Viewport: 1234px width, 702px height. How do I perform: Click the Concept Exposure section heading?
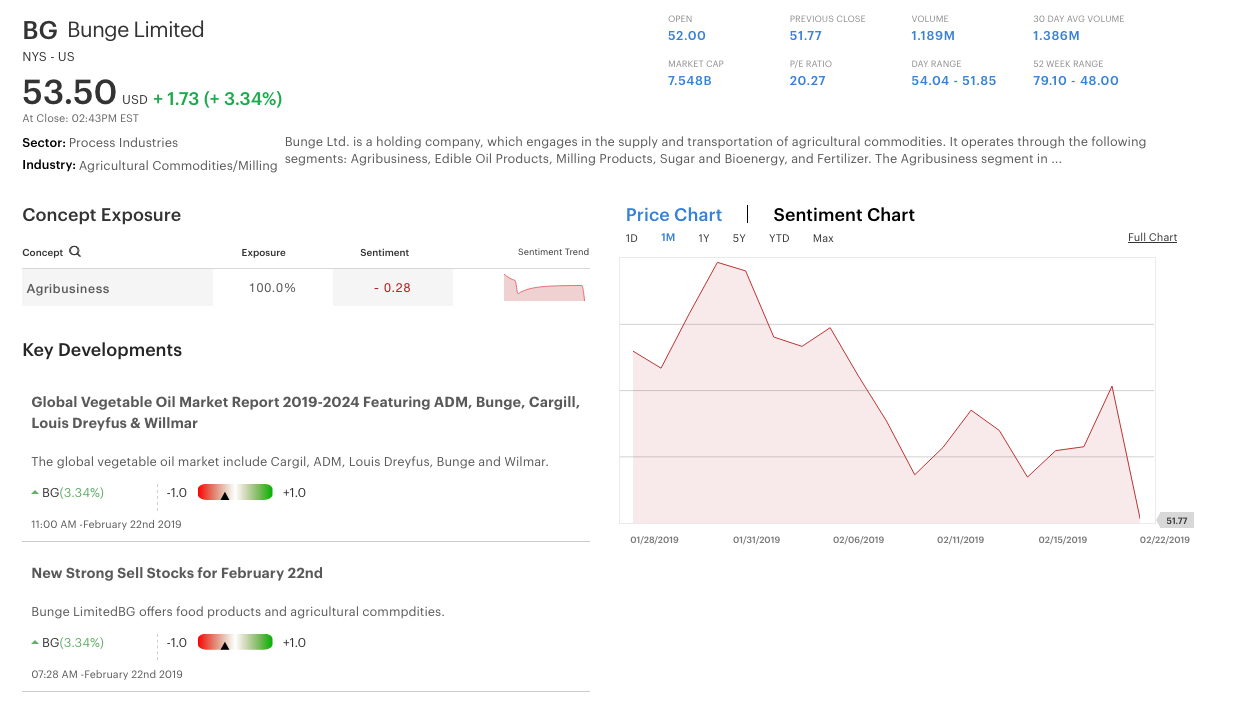[102, 215]
